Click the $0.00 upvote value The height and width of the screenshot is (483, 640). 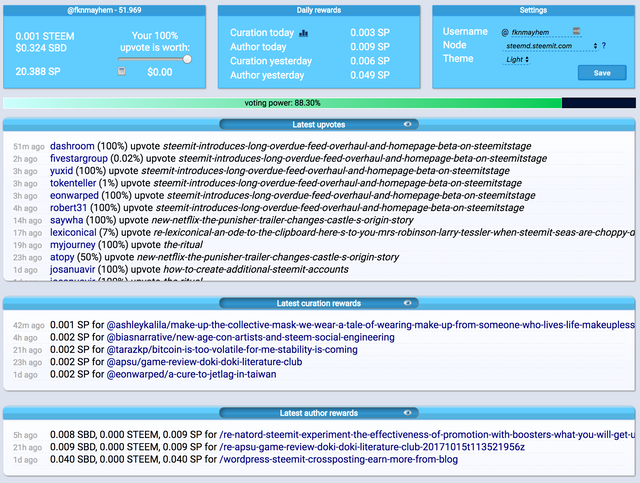160,72
